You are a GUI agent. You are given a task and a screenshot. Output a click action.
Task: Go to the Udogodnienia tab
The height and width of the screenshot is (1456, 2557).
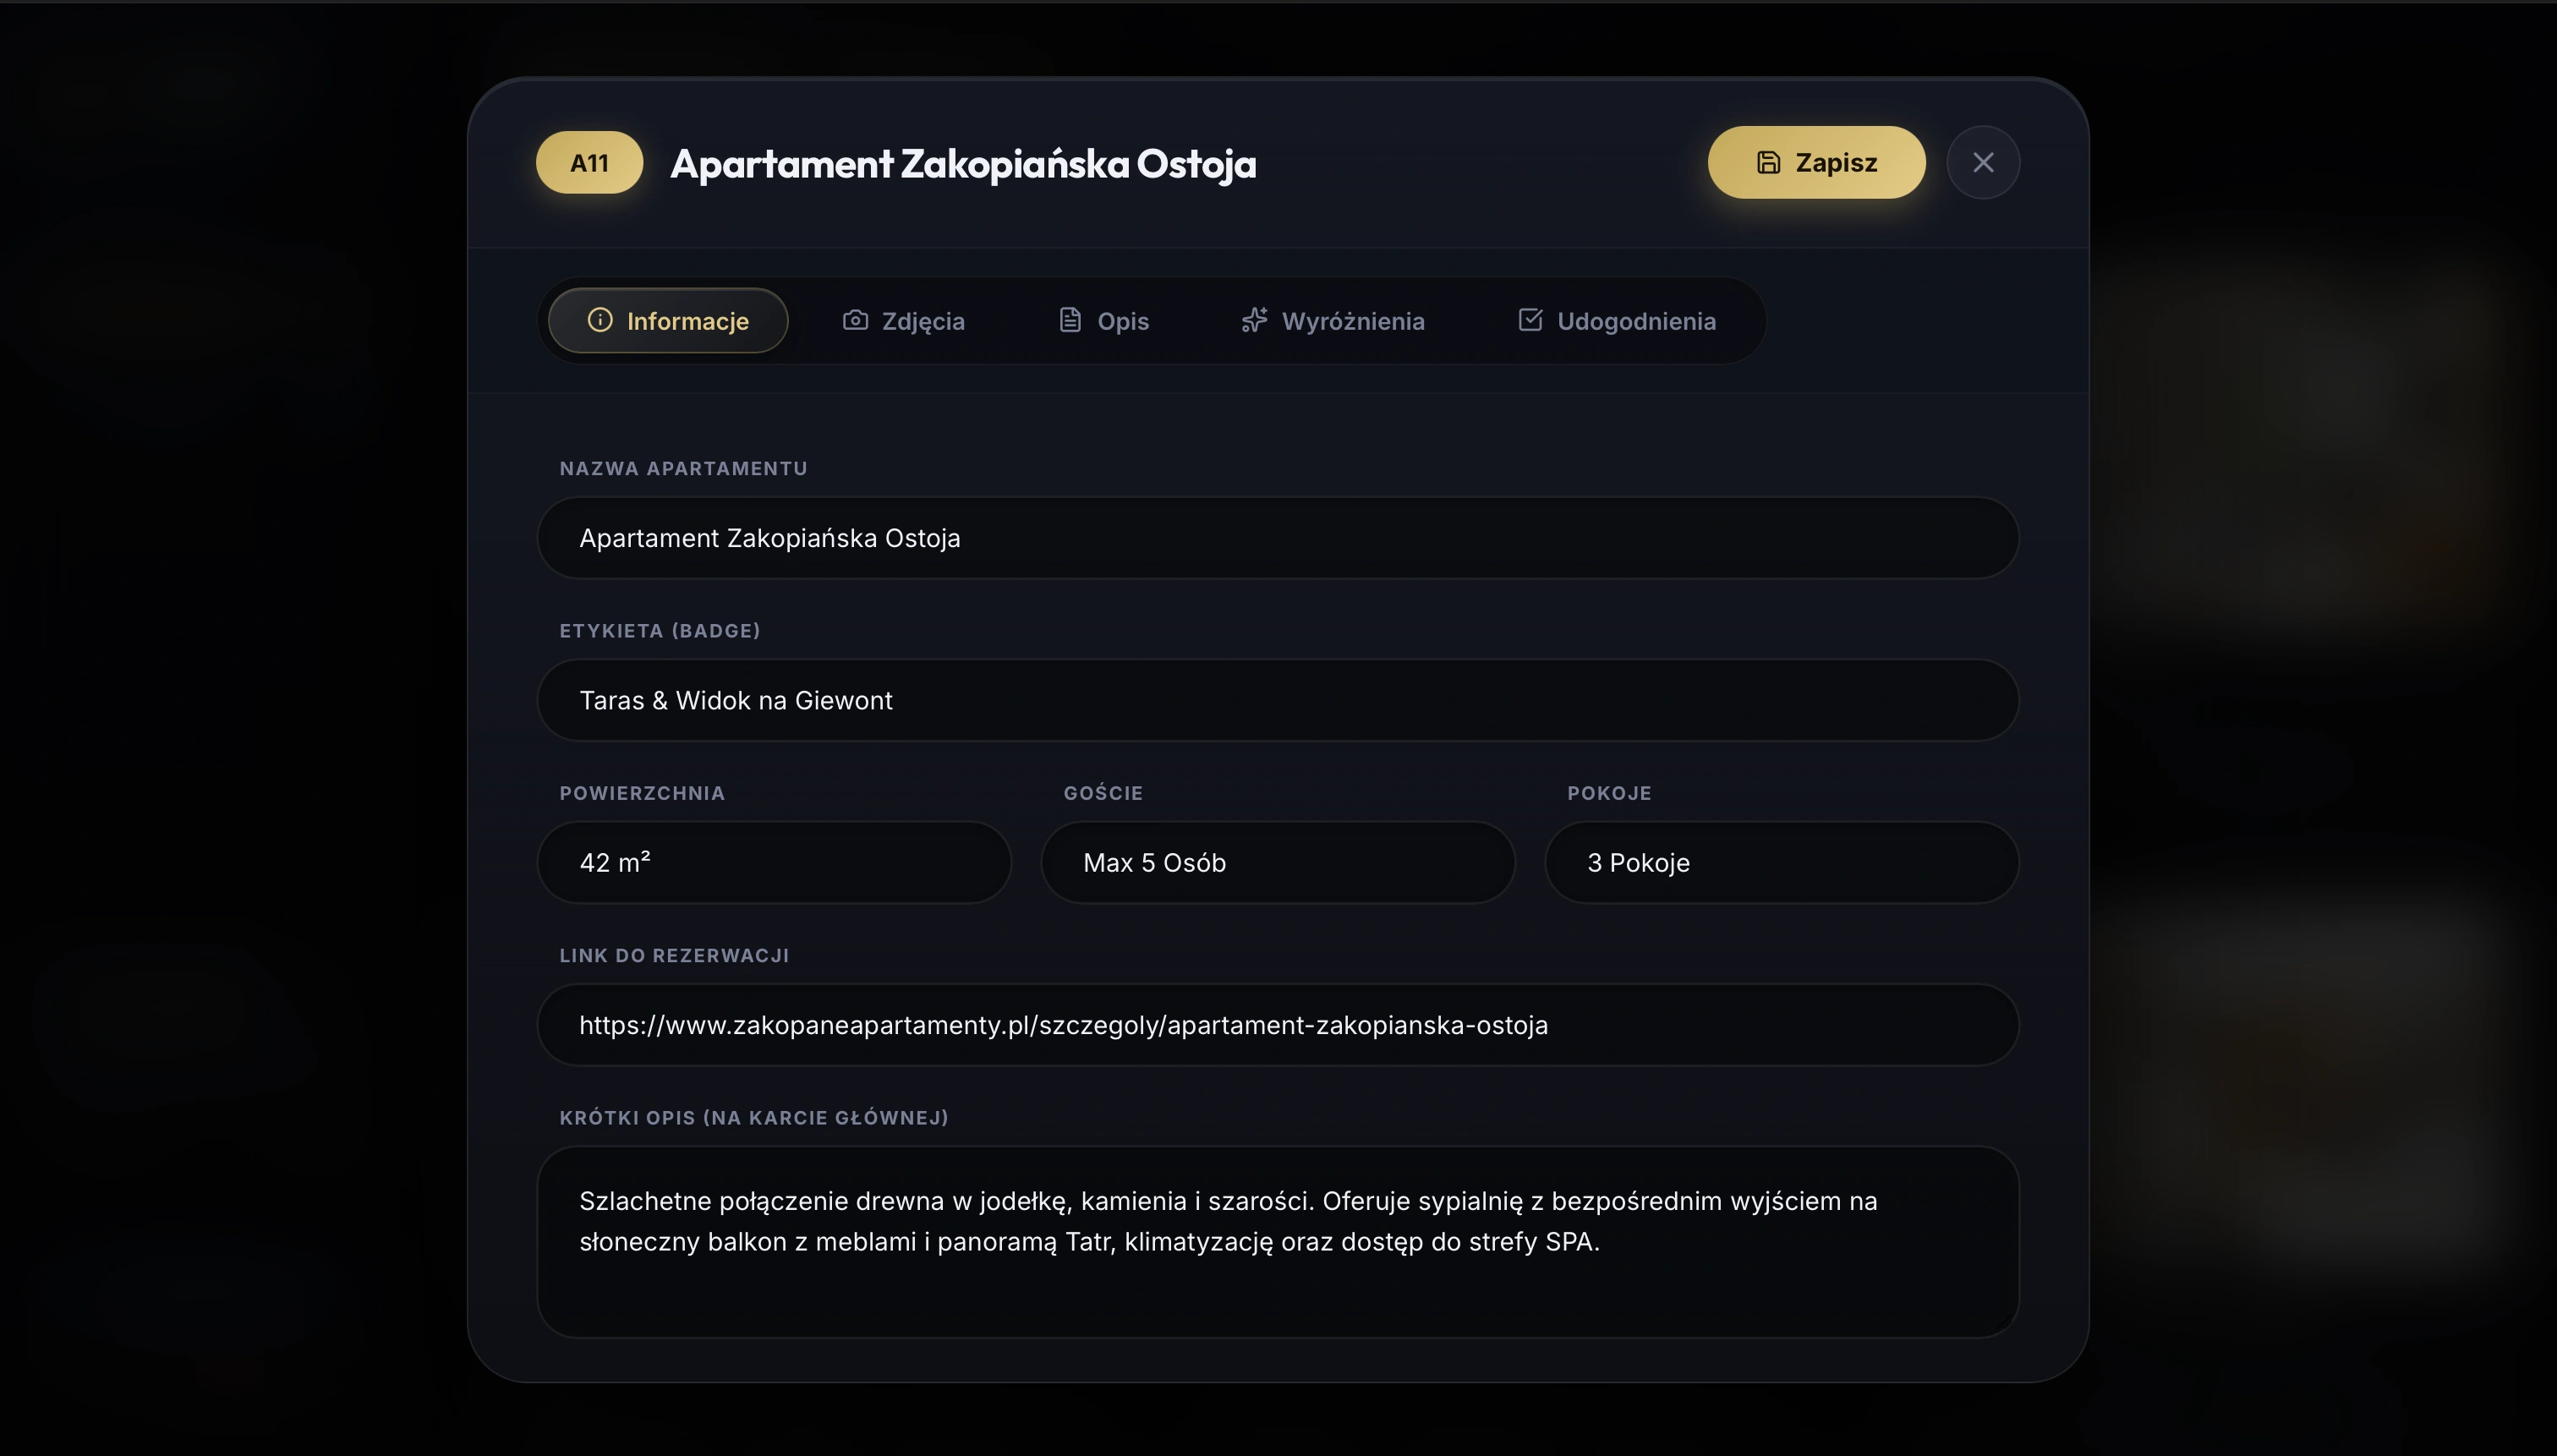pos(1617,321)
